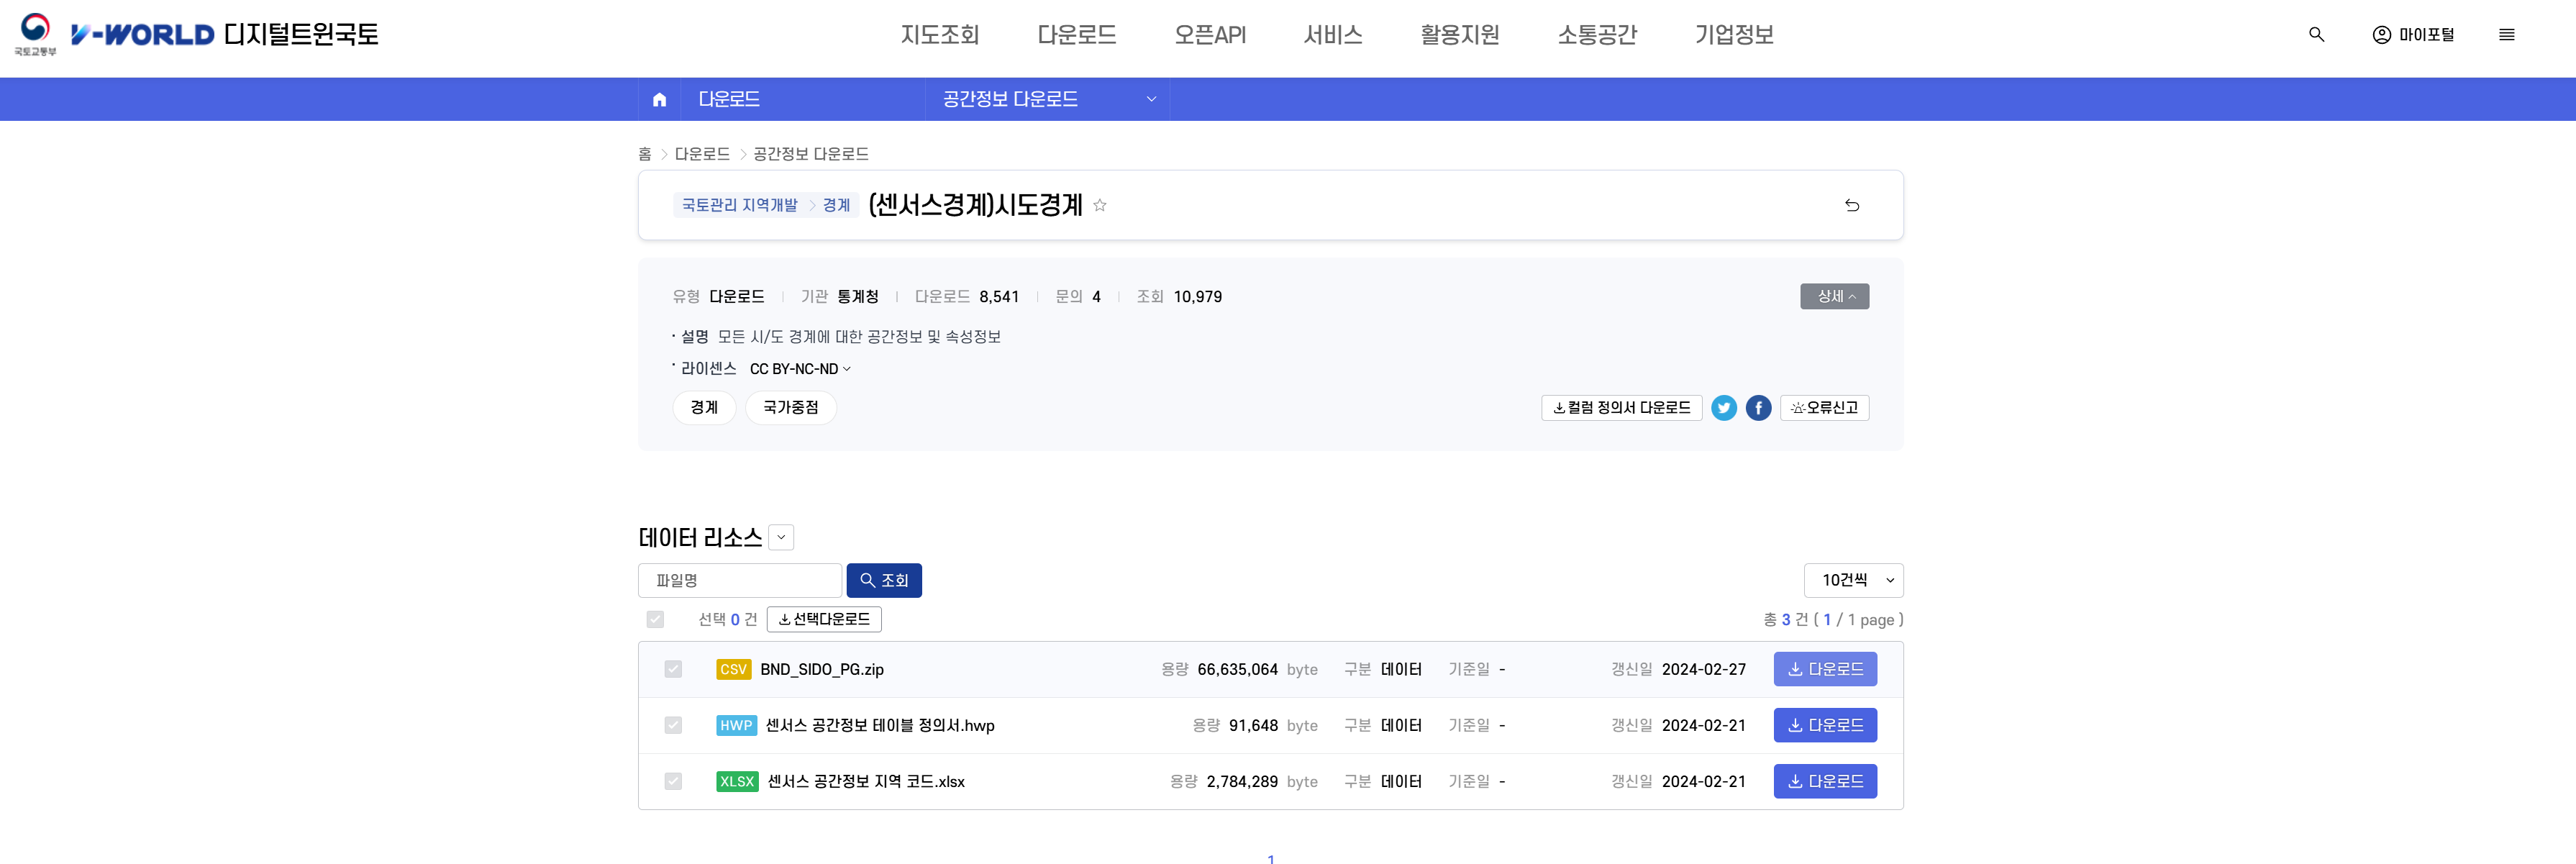Collapse details with the 상세 button
The width and height of the screenshot is (2576, 864).
pyautogui.click(x=1834, y=296)
